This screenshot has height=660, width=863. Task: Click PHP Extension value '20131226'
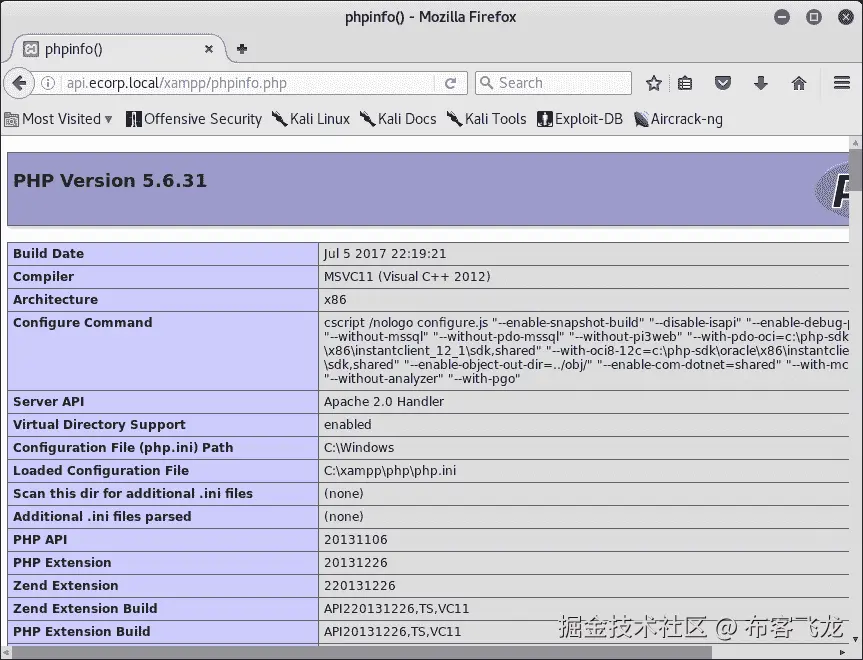(356, 563)
